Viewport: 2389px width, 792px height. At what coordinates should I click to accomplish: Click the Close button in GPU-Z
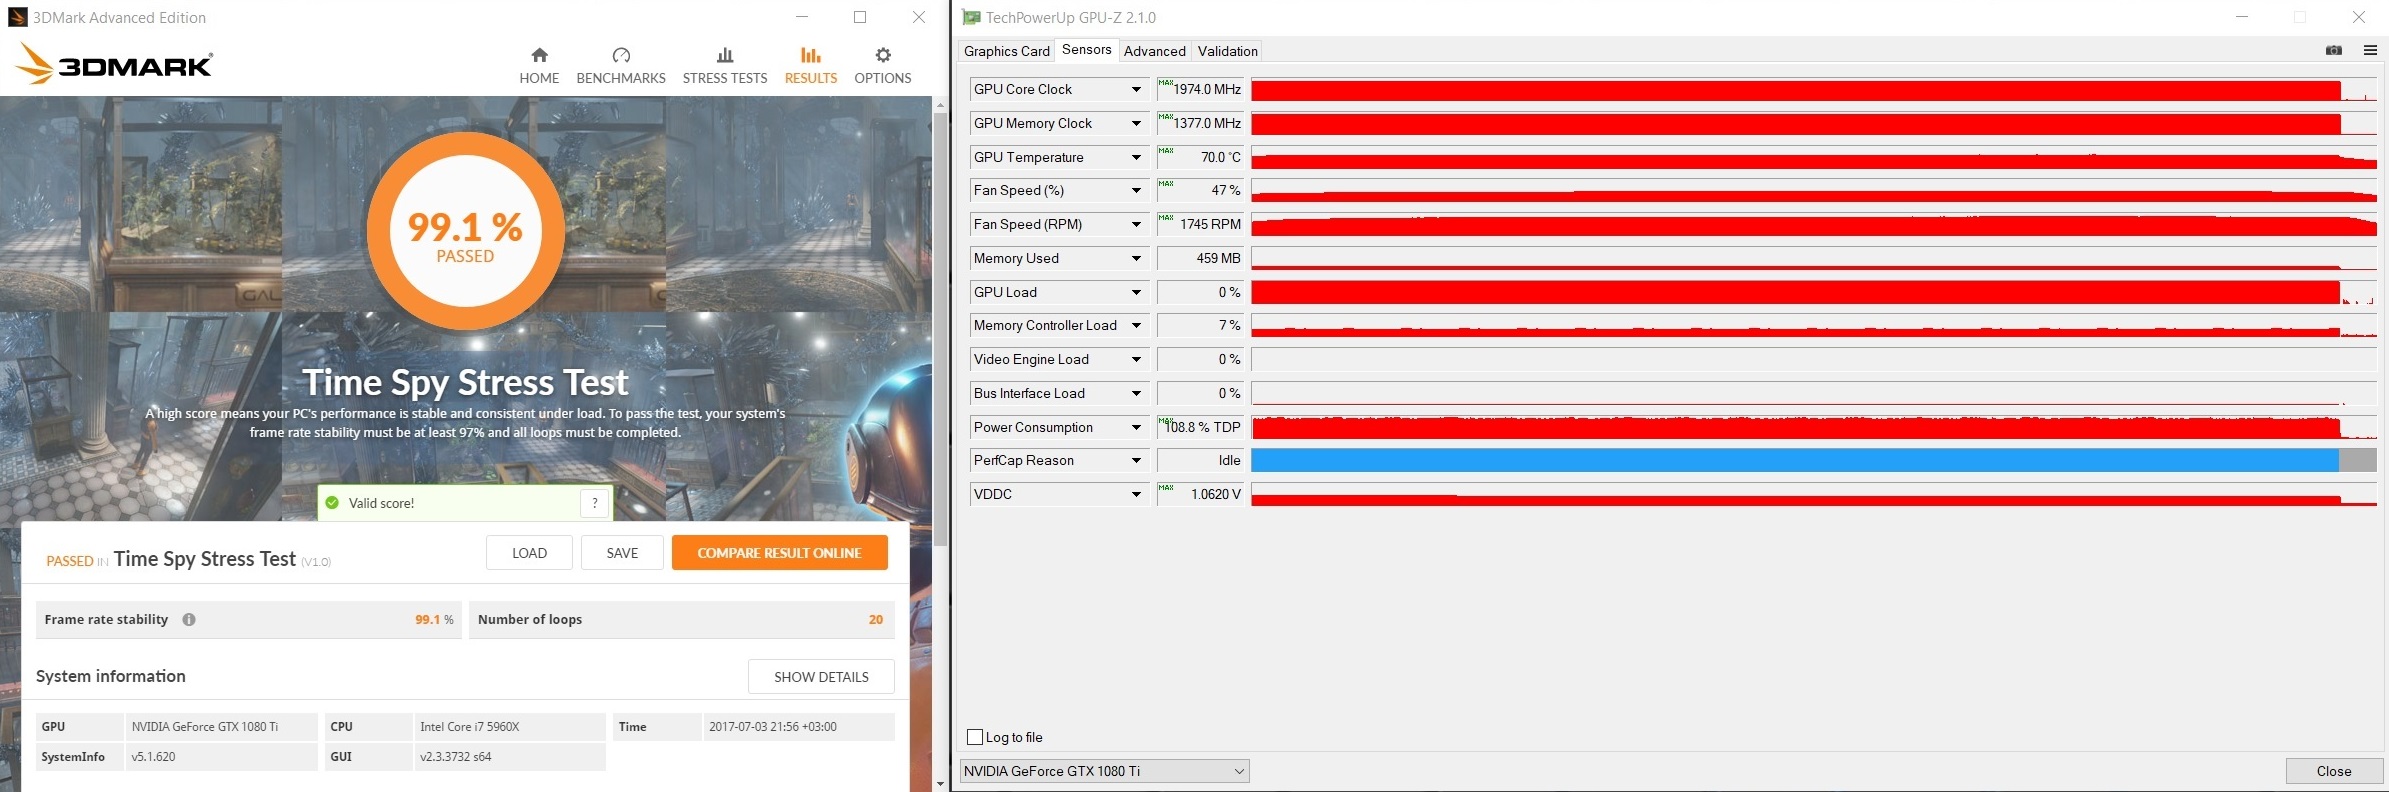click(x=2334, y=771)
